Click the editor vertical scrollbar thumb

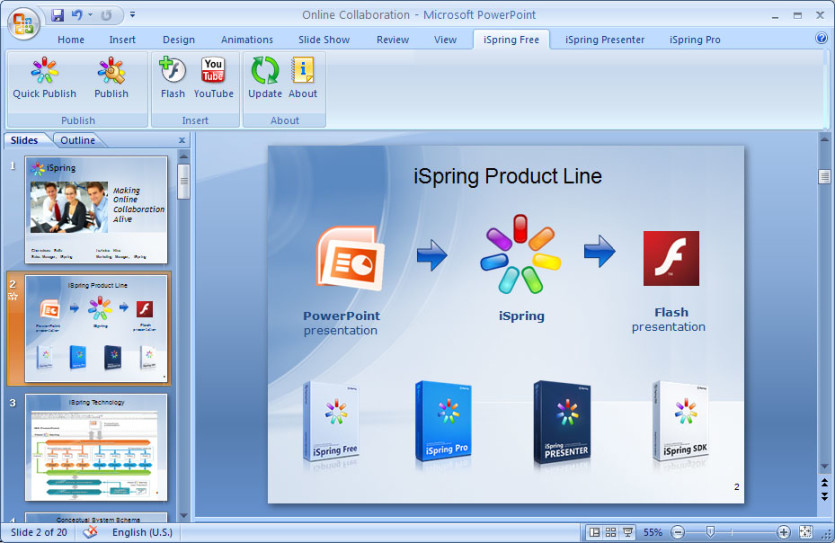point(824,176)
